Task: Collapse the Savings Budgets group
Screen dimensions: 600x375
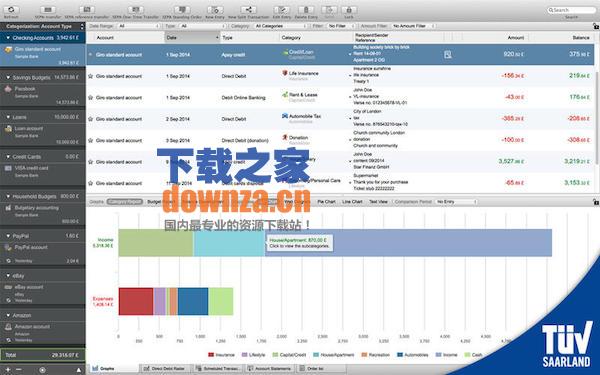Action: (8, 77)
